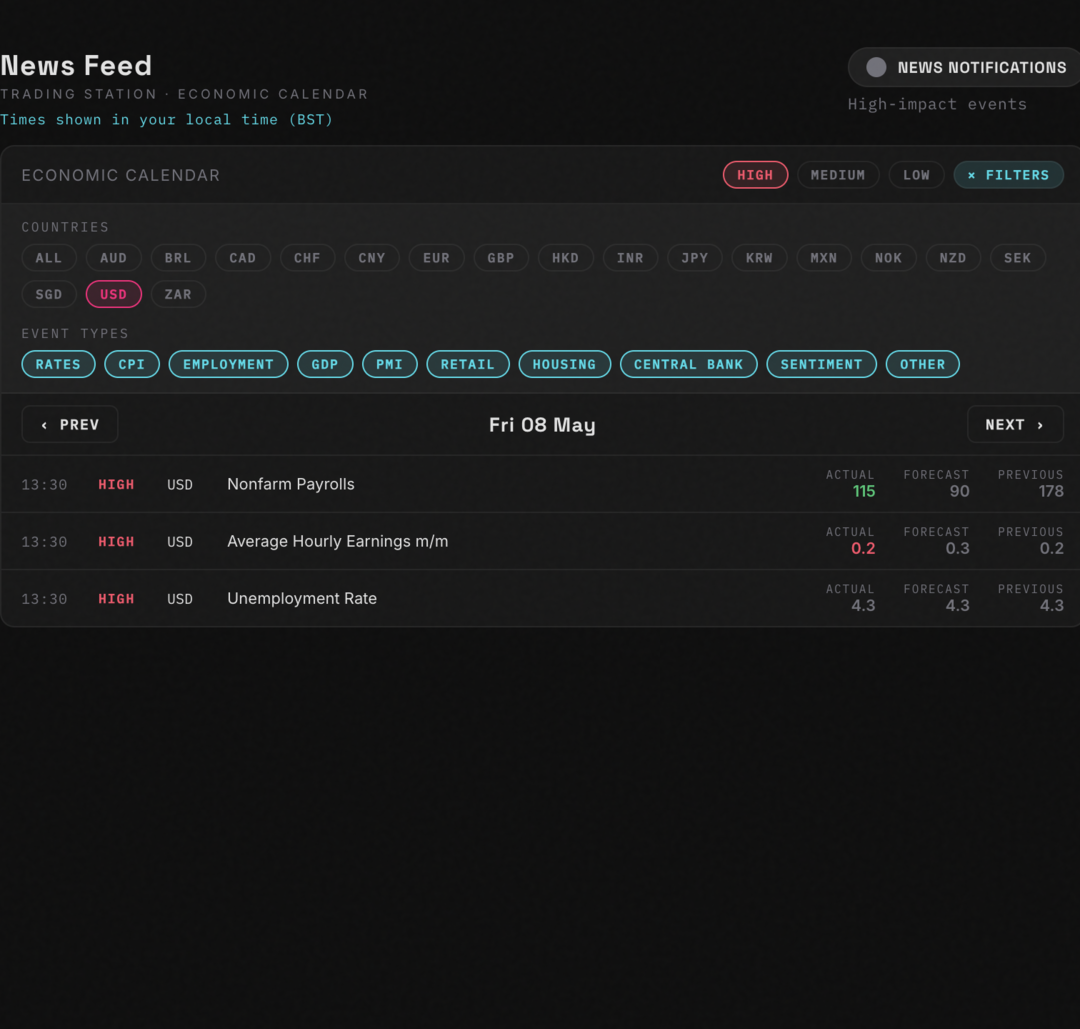The height and width of the screenshot is (1029, 1080).
Task: Select the CNY country chip
Action: pyautogui.click(x=372, y=258)
